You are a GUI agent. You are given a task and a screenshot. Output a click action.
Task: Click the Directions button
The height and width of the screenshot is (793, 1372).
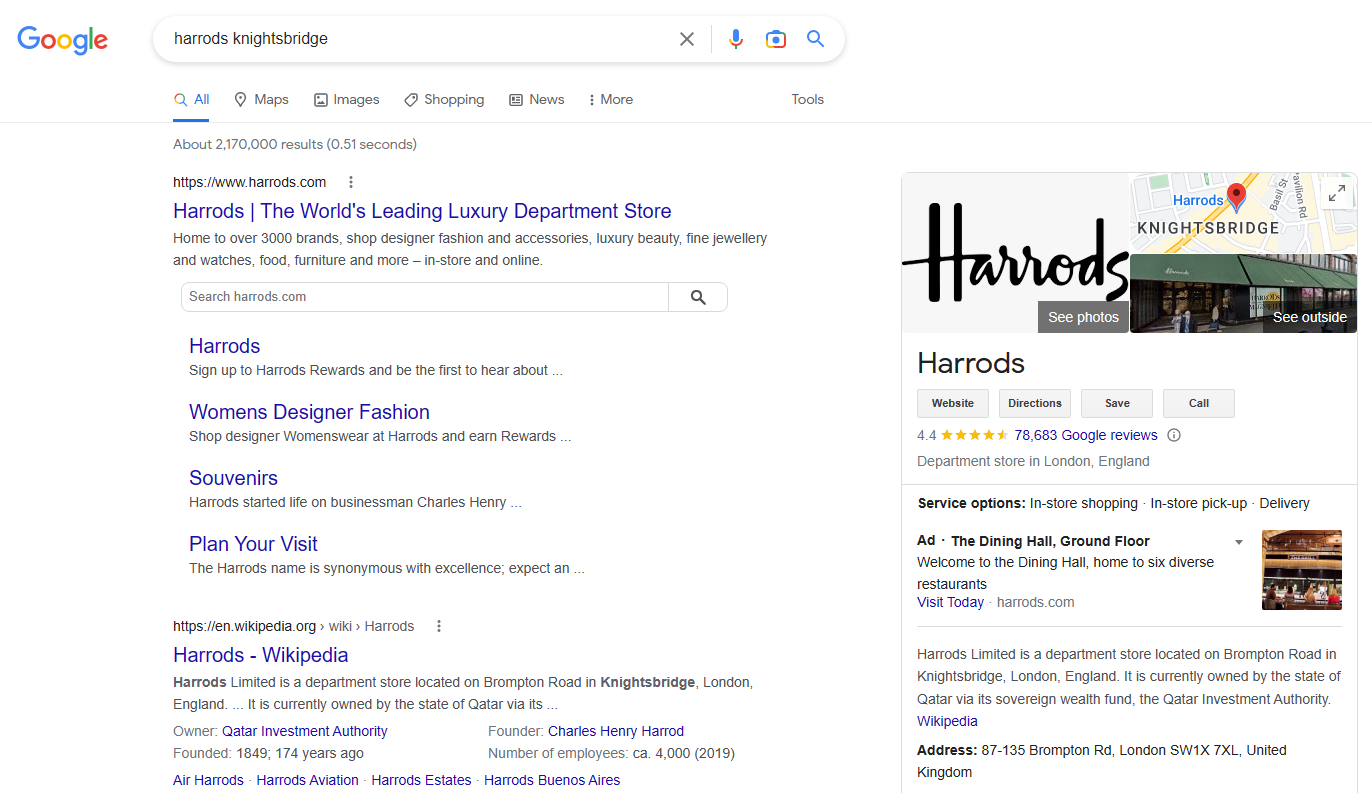pos(1035,403)
